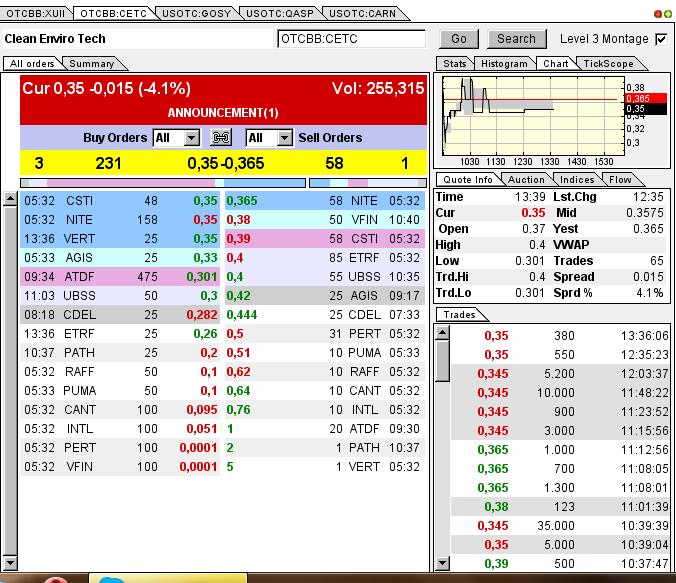The image size is (676, 583).
Task: Click the best bid-ask 0,35-0,365 summary
Action: coord(225,163)
